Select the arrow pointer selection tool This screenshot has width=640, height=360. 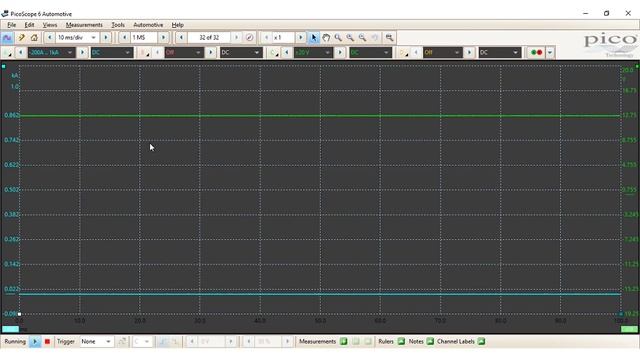[313, 38]
